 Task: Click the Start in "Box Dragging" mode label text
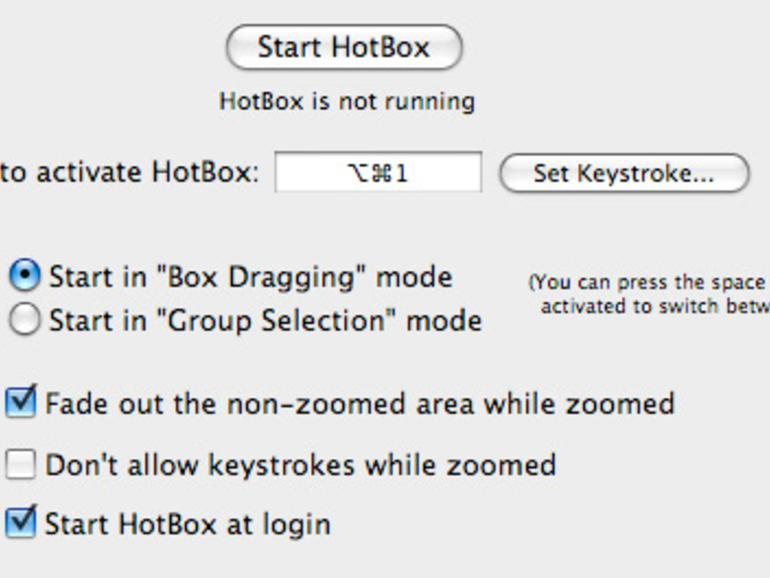pos(250,277)
